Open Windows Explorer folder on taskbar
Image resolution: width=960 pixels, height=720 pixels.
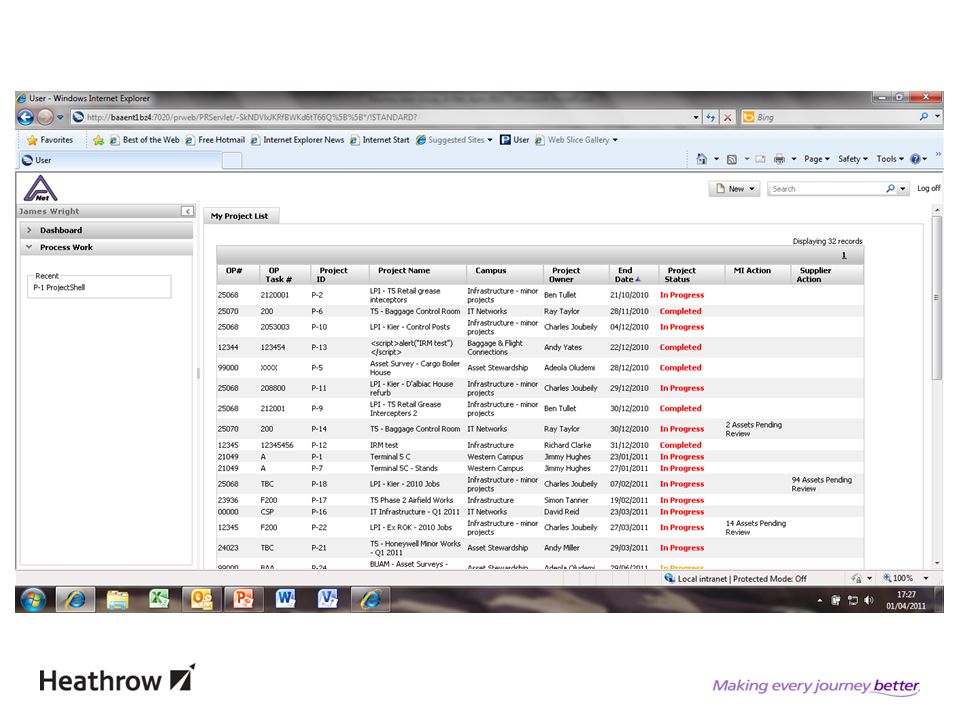coord(117,599)
